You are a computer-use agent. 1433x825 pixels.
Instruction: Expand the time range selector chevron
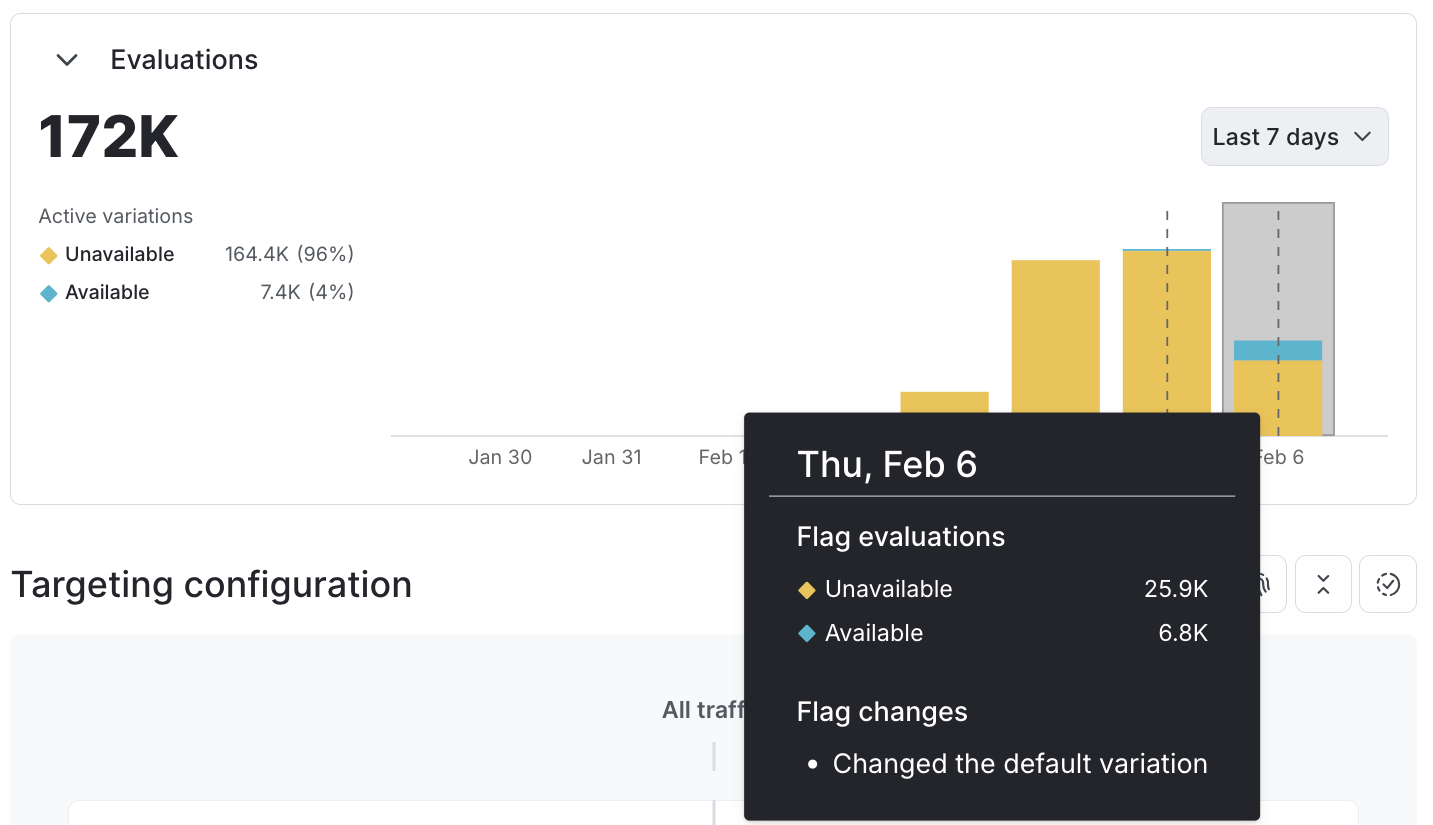click(x=1365, y=136)
